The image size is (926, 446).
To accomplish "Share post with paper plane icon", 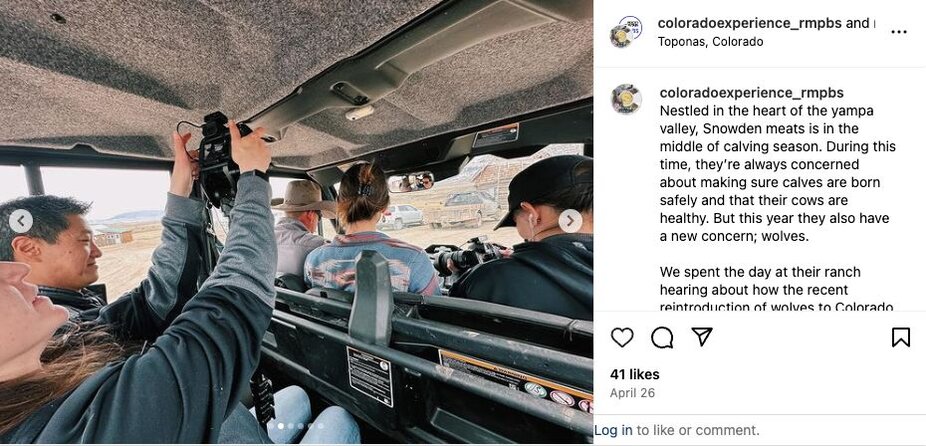I will point(702,337).
